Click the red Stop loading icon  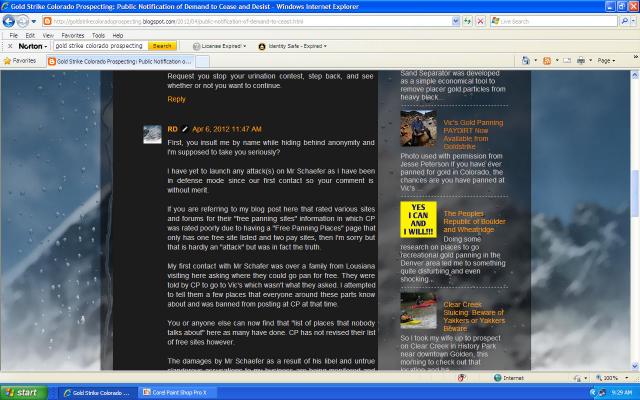(x=480, y=21)
